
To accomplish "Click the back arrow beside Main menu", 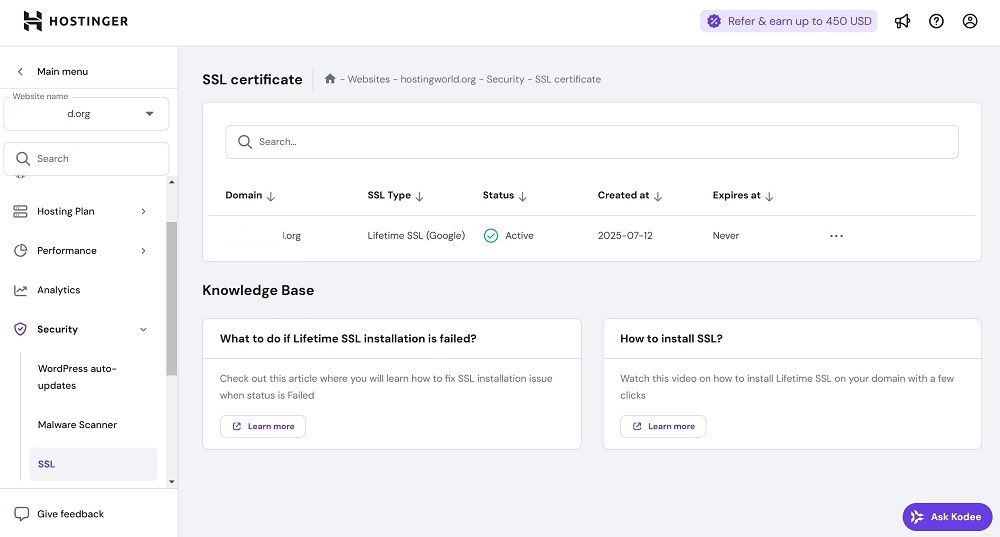I will click(x=20, y=71).
